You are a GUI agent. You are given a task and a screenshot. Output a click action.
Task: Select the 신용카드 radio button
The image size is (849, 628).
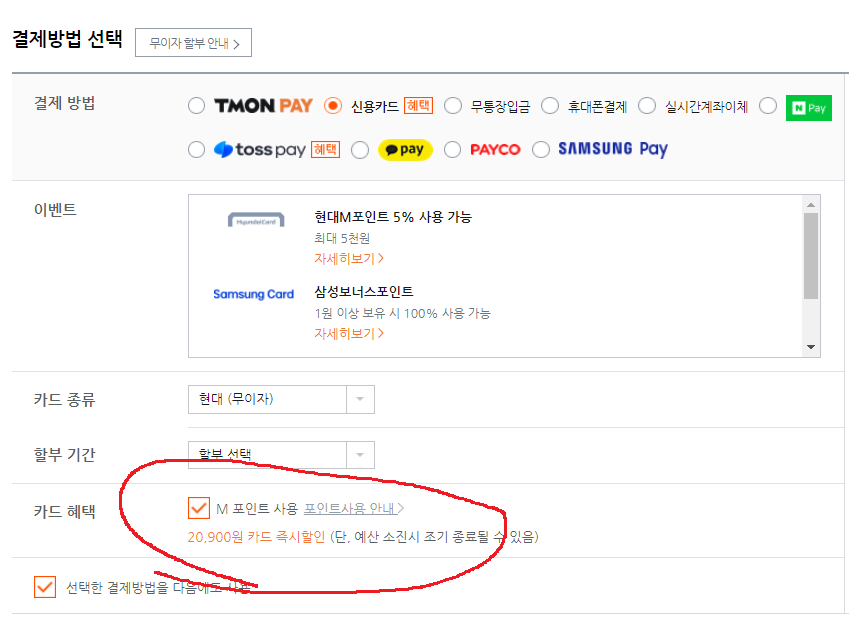pos(332,106)
